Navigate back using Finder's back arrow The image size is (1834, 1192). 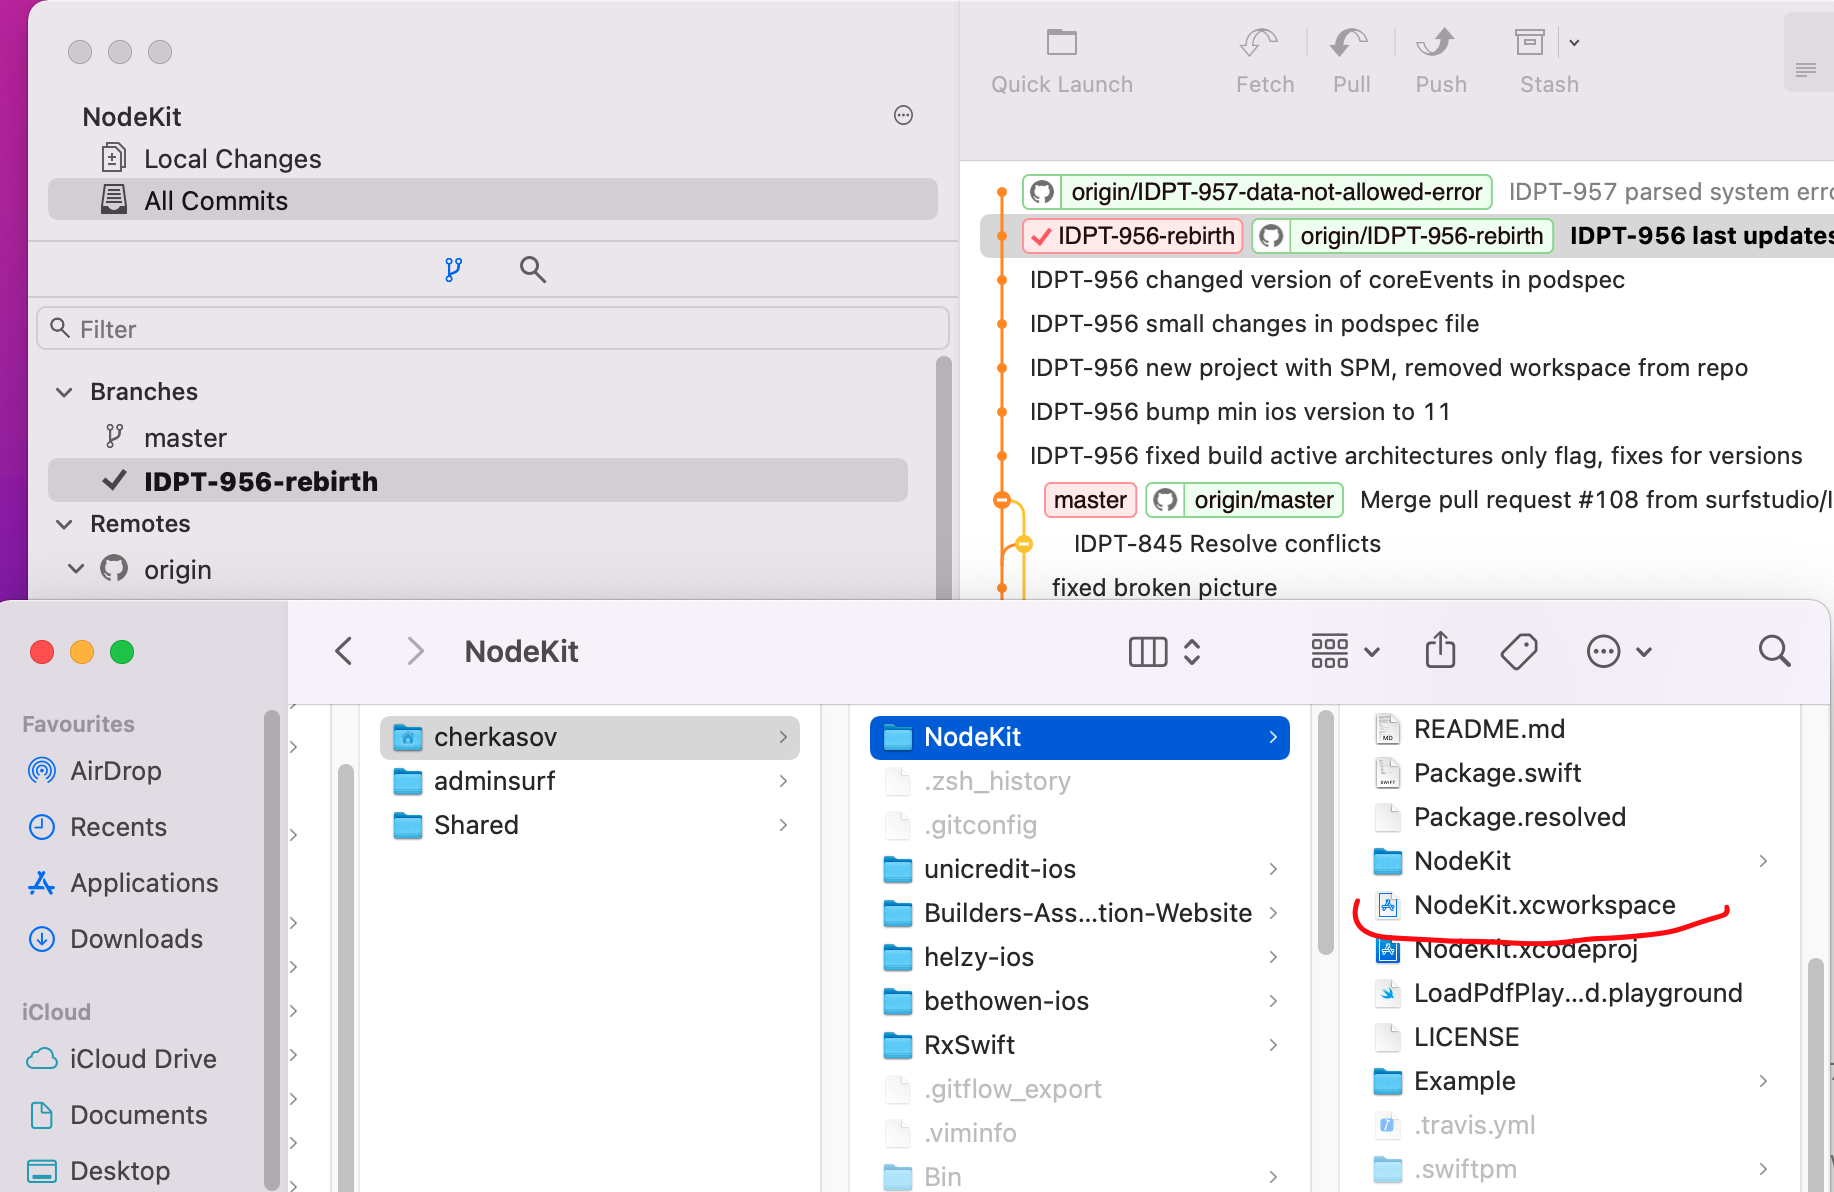pos(344,650)
